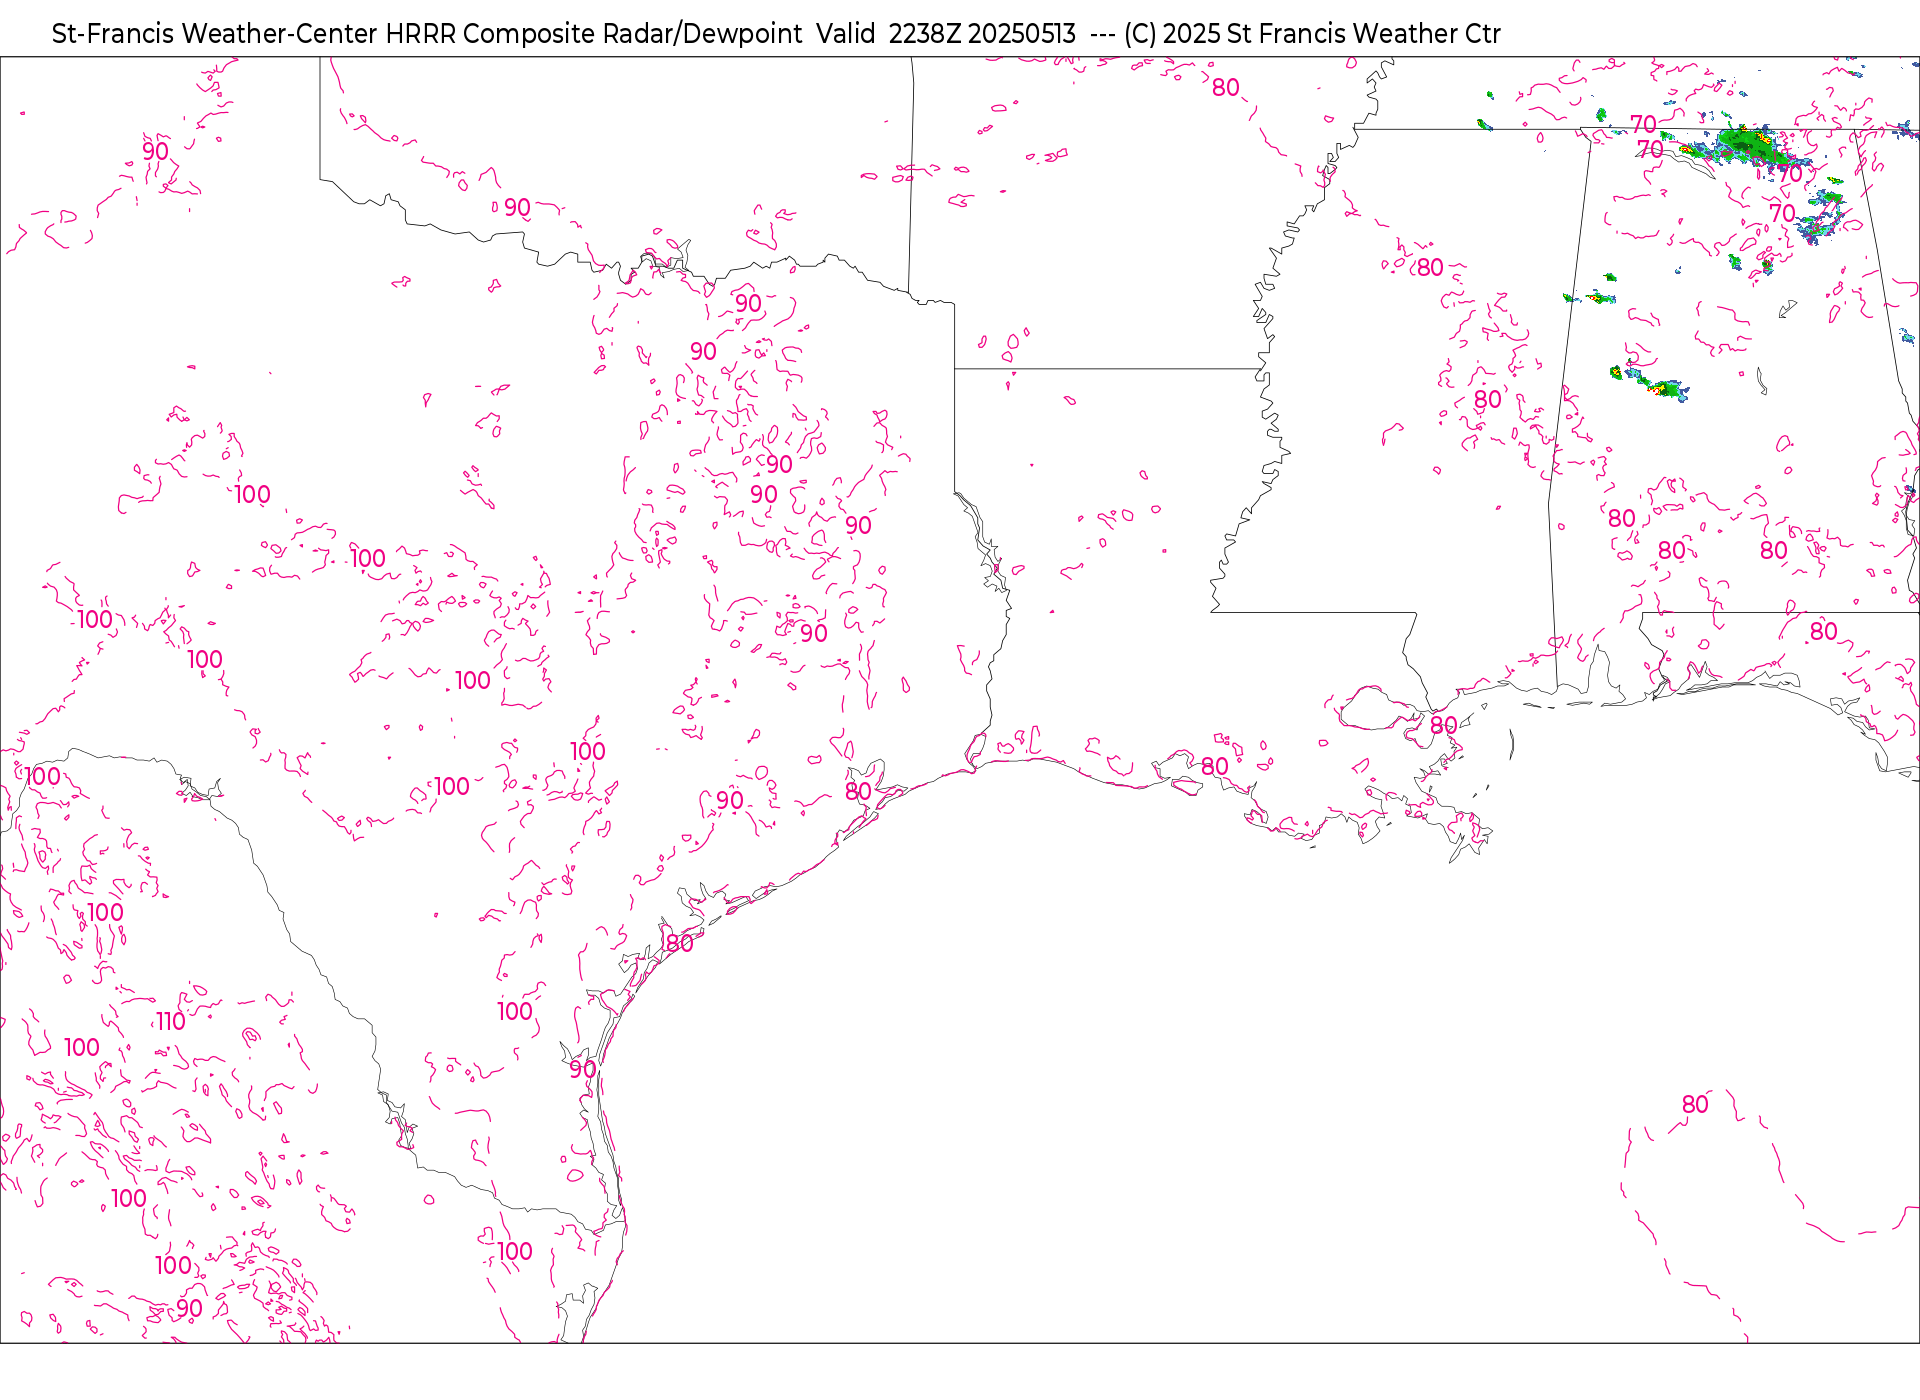Click the 'Valid 2238Z 20250513' timestamp
The width and height of the screenshot is (1920, 1400).
coord(946,34)
